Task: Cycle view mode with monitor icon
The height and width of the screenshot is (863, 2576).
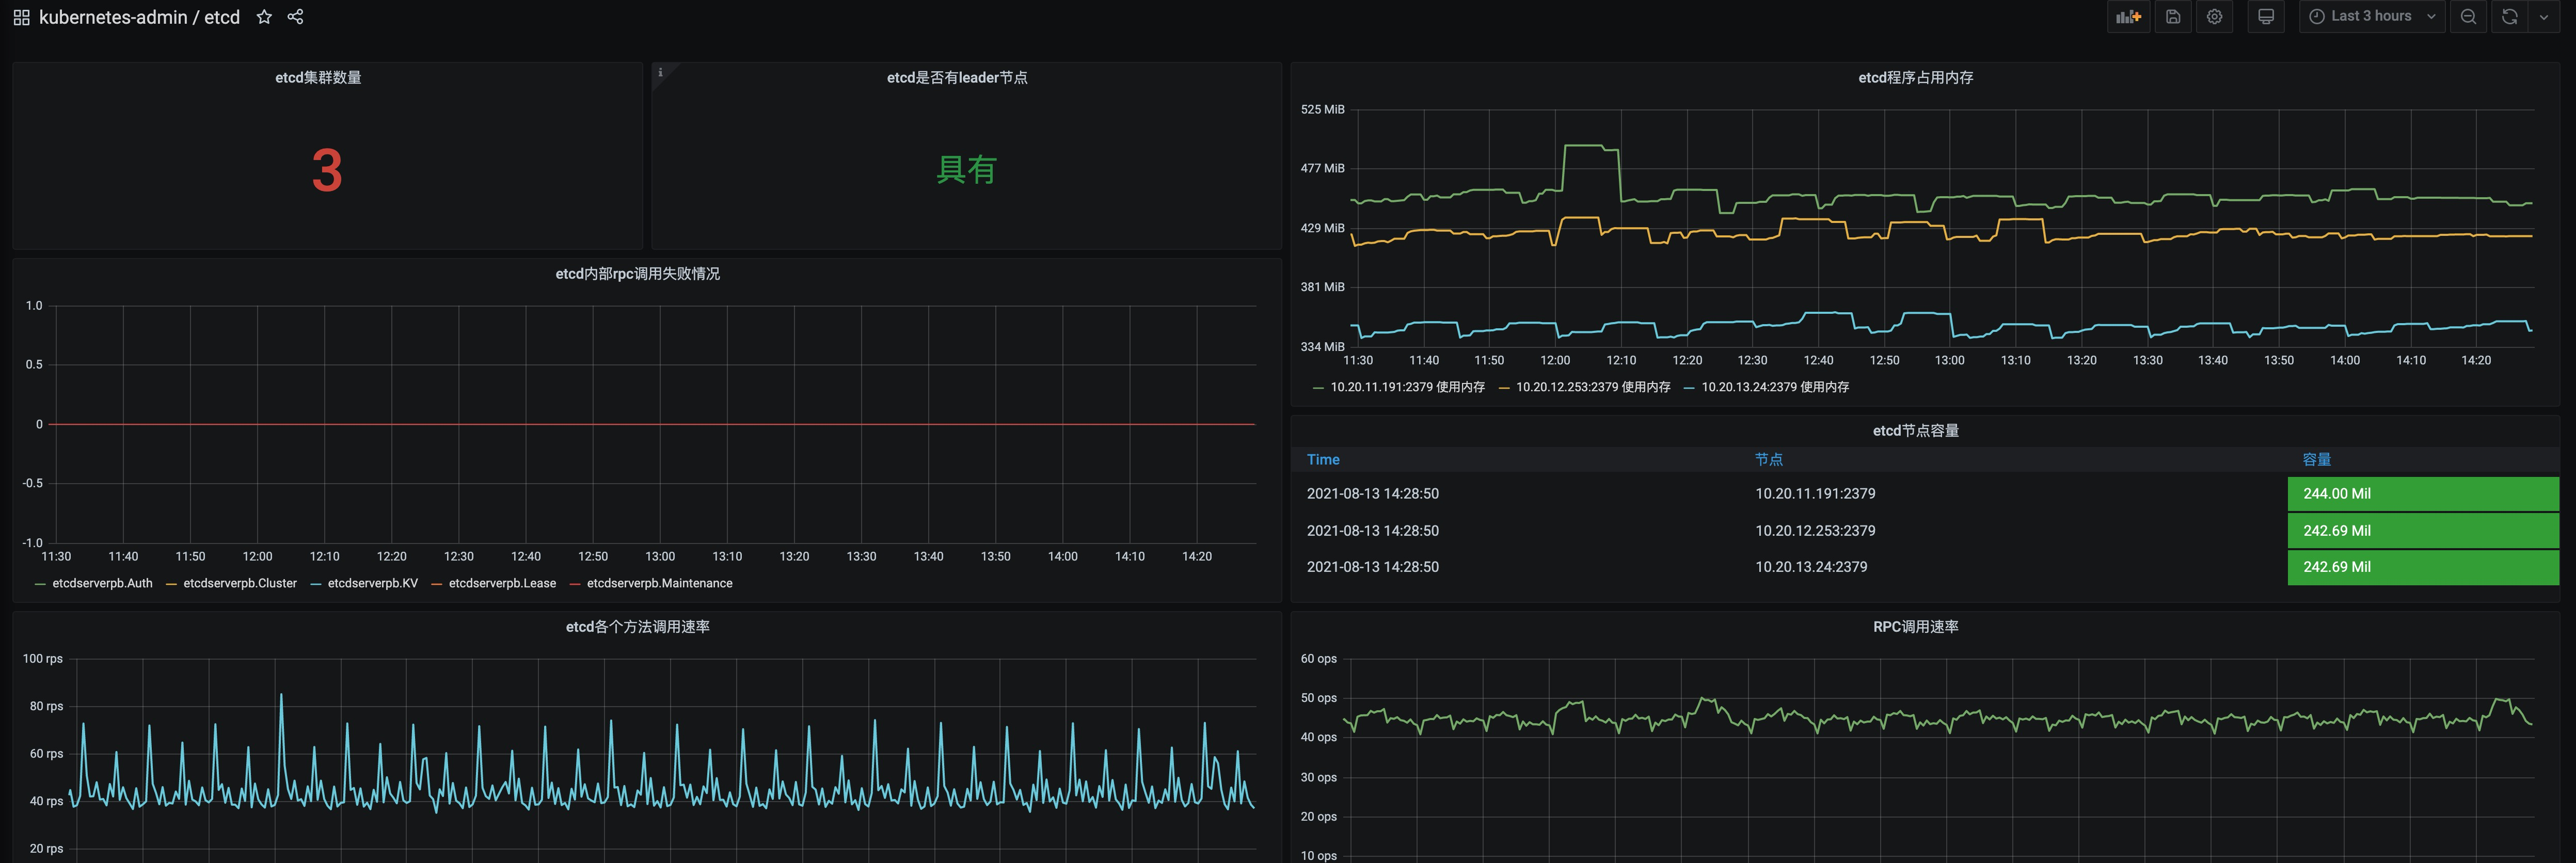Action: tap(2266, 16)
